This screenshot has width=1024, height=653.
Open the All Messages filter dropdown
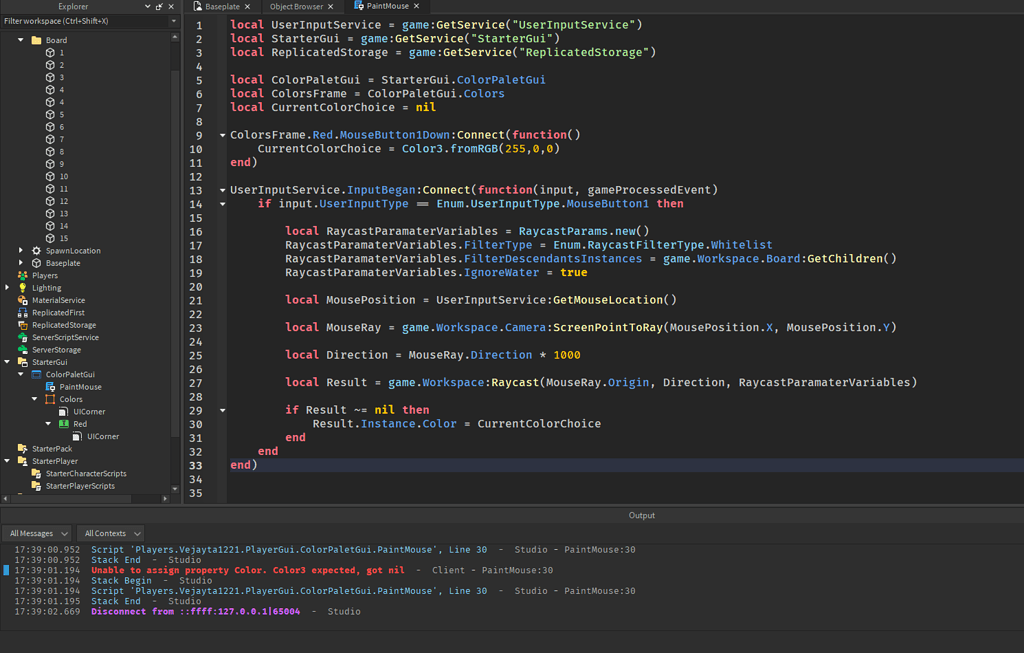[37, 533]
